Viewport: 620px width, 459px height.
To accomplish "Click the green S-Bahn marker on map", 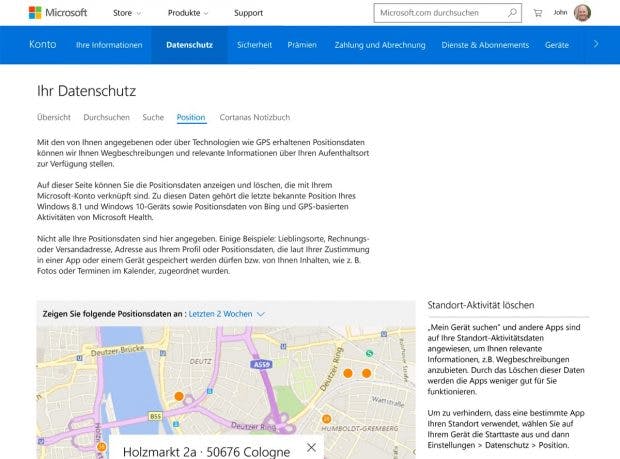I will tap(369, 353).
